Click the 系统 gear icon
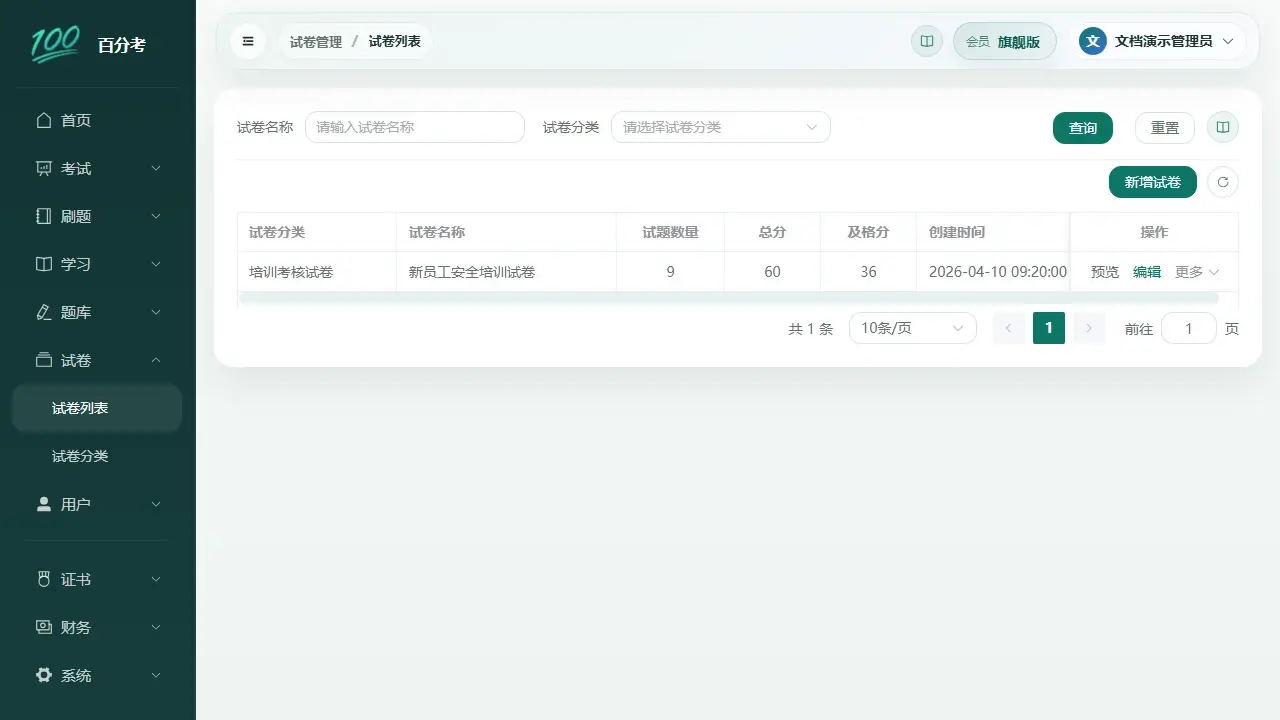The height and width of the screenshot is (720, 1280). coord(43,675)
